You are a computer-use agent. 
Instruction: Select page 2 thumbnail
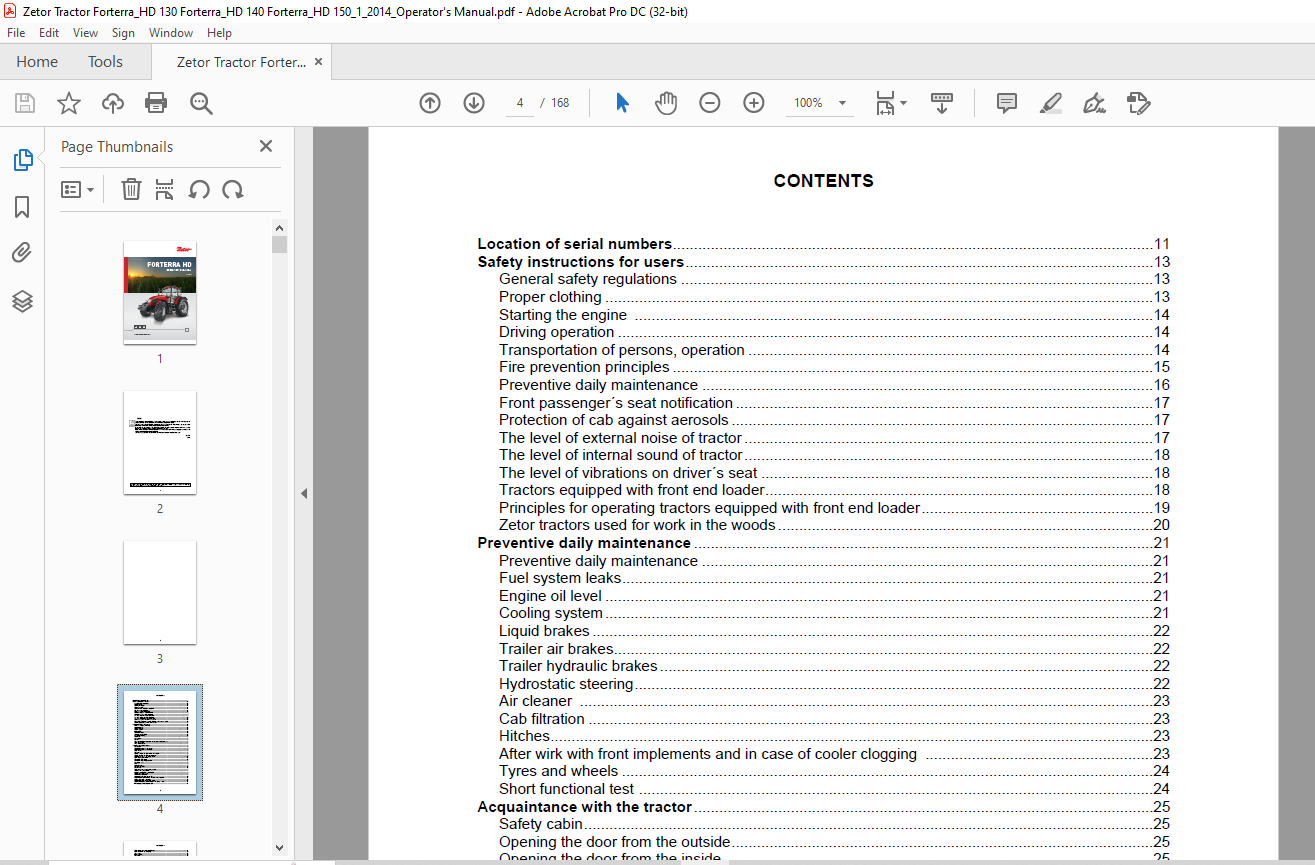(160, 443)
